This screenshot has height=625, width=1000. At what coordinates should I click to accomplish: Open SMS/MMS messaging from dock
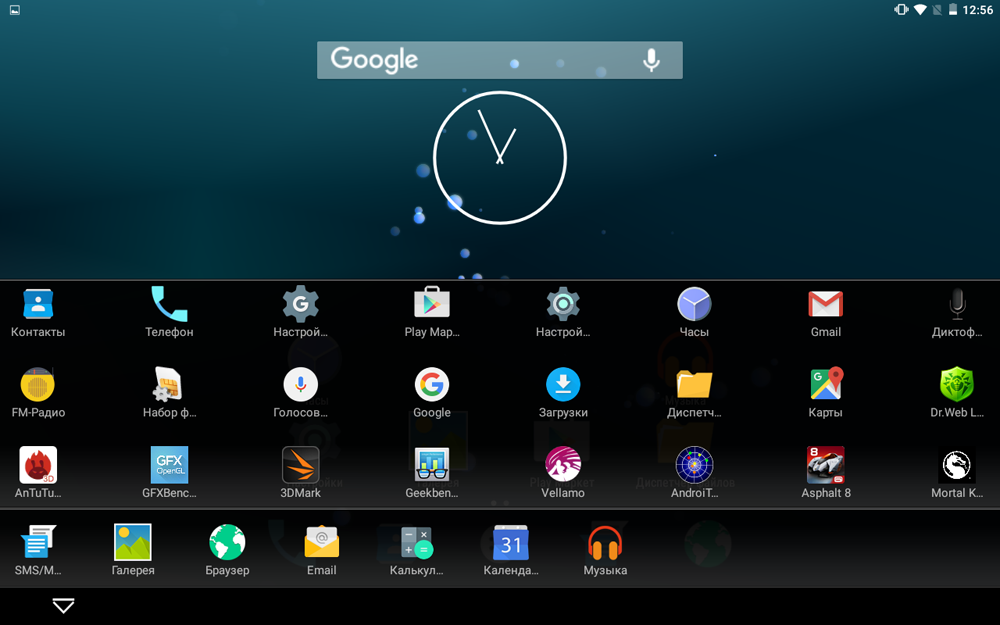pos(38,542)
